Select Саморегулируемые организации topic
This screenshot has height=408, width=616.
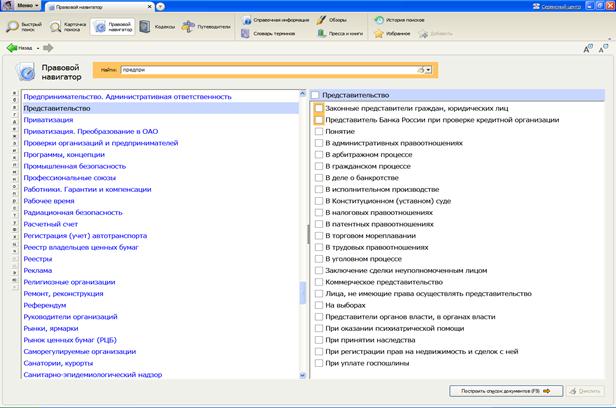click(x=80, y=351)
